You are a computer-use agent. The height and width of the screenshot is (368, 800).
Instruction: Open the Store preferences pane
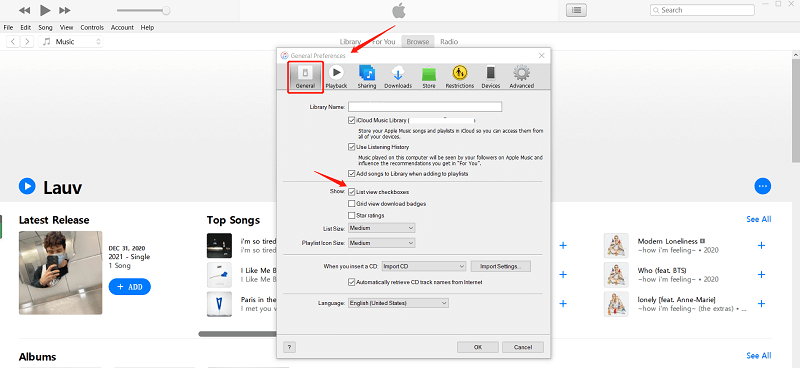(429, 77)
